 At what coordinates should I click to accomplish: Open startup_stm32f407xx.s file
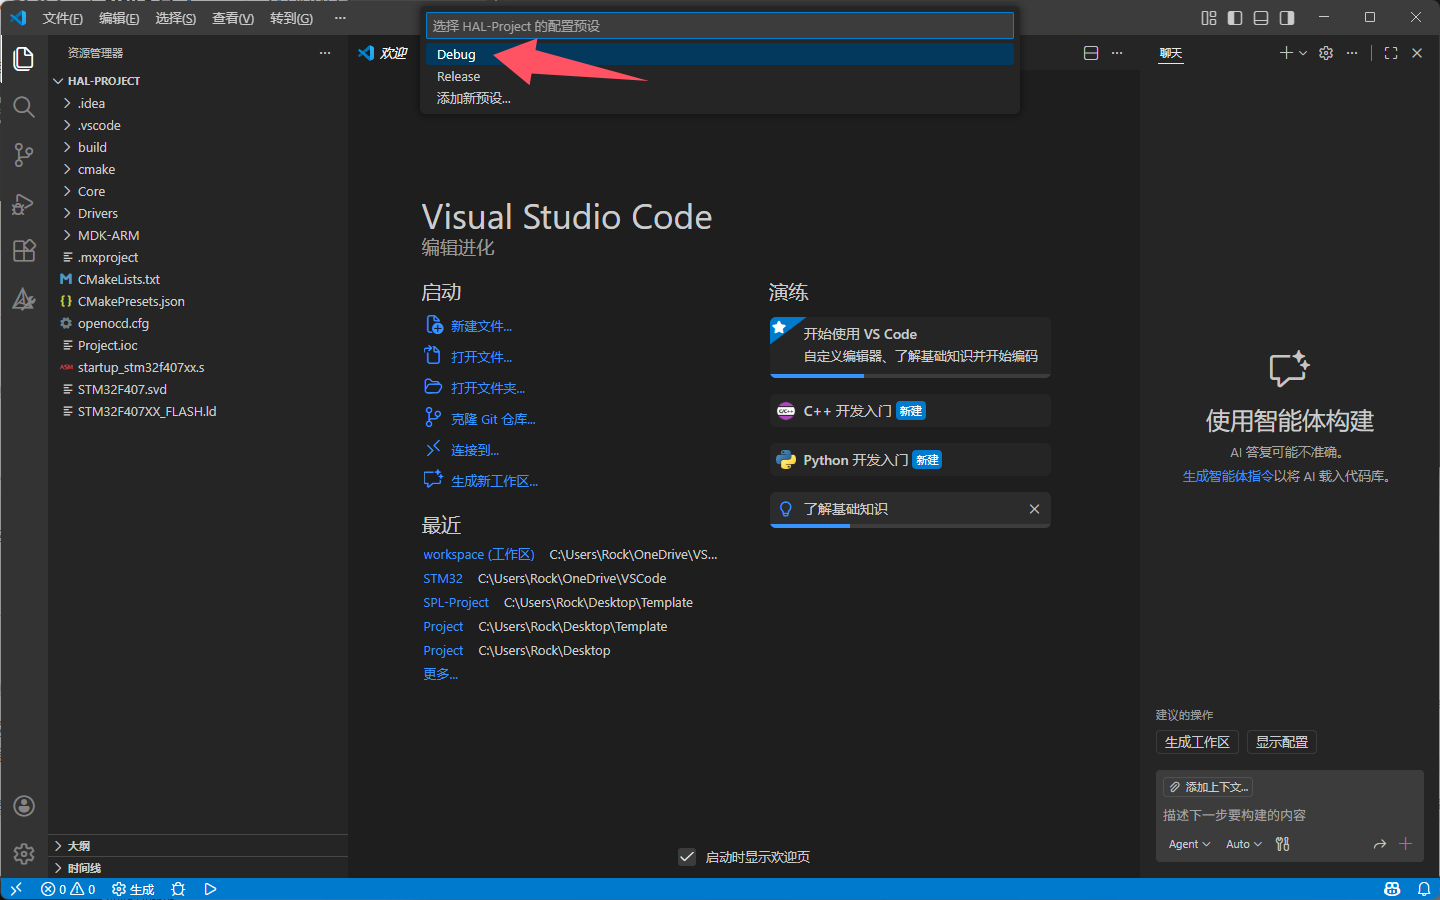[x=198, y=367]
